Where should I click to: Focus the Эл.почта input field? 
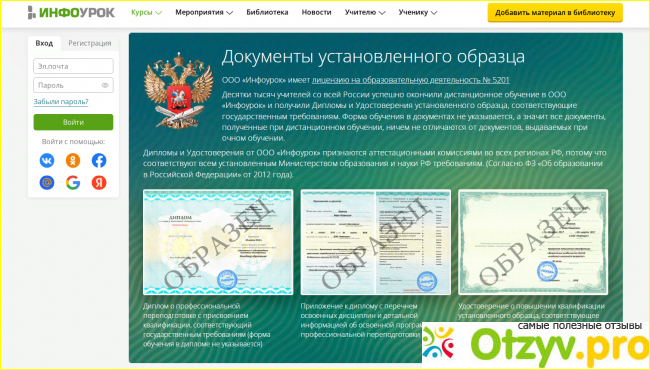73,66
